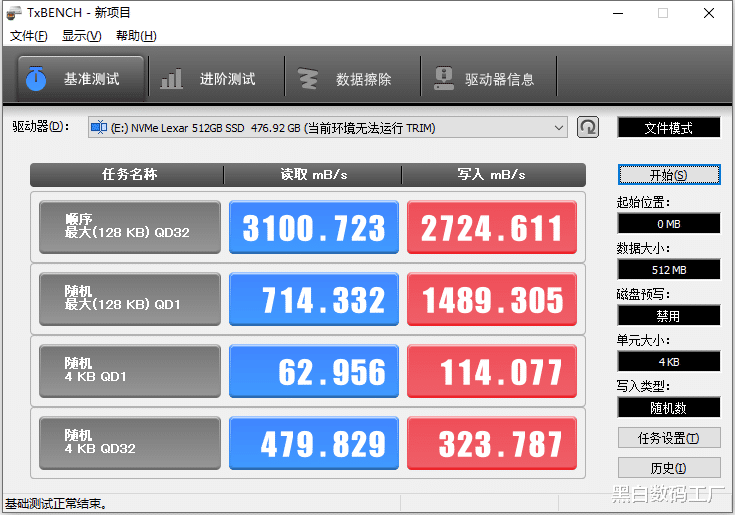Open the 显示(V) menu
735x515 pixels.
pyautogui.click(x=82, y=36)
